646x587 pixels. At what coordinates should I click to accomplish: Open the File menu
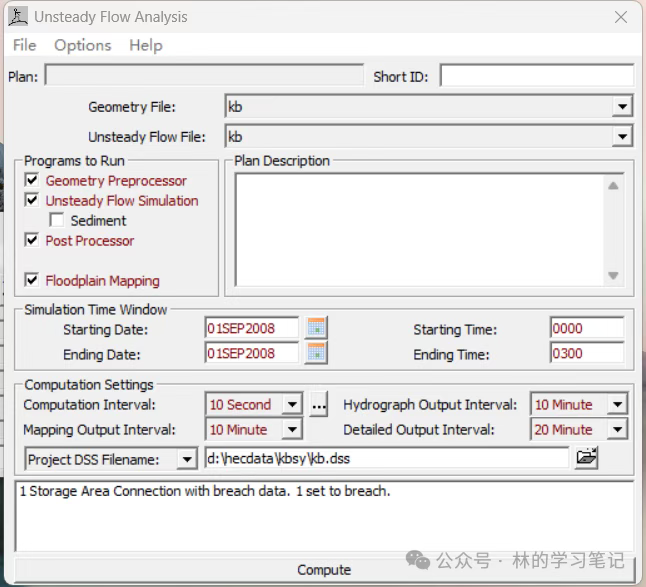point(24,45)
